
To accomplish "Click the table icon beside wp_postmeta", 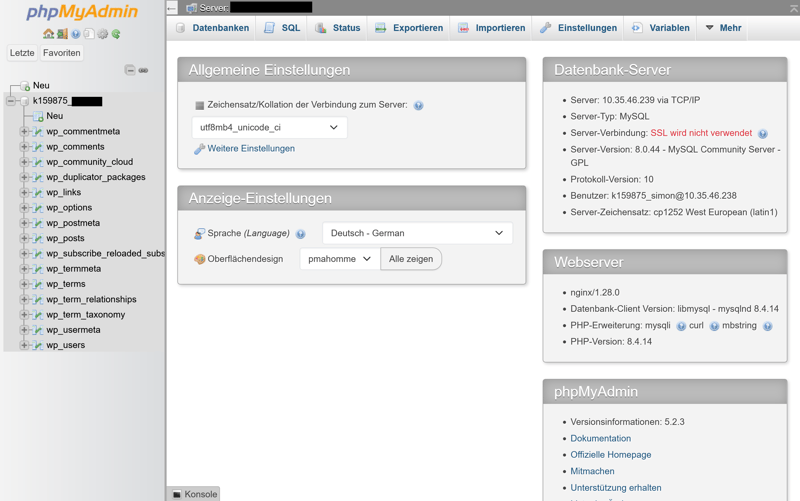I will (38, 223).
